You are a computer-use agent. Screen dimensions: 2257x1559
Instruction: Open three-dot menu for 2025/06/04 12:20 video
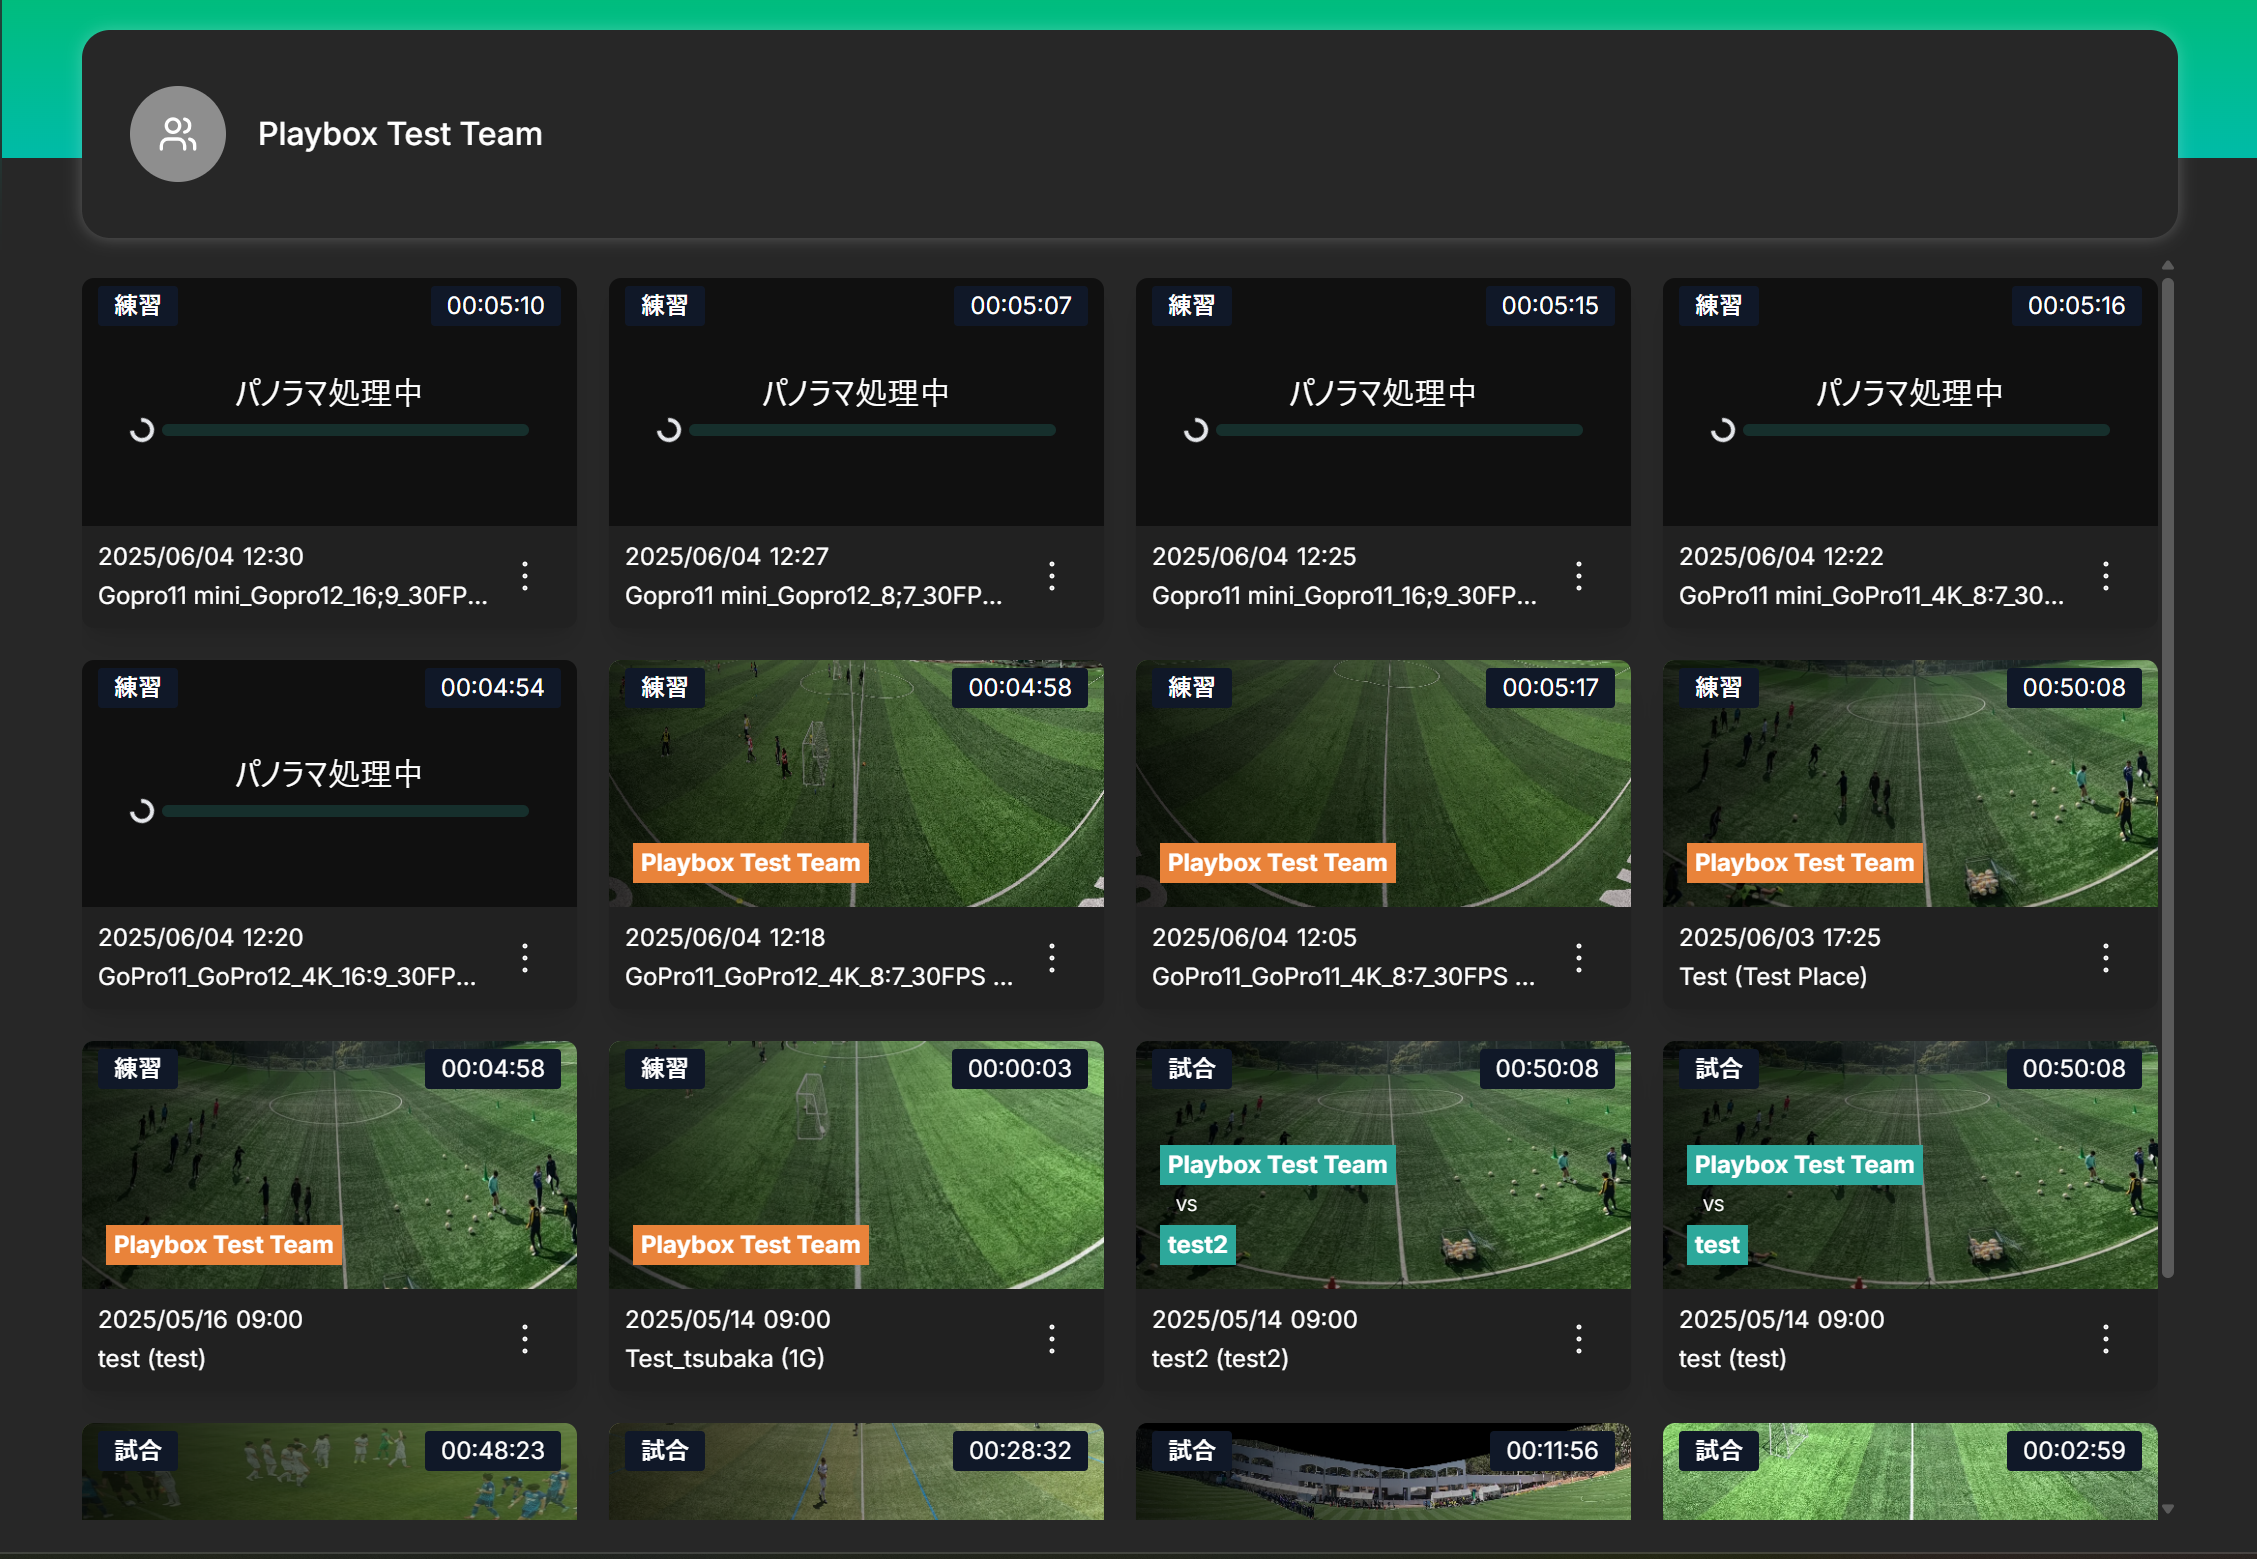(x=525, y=958)
